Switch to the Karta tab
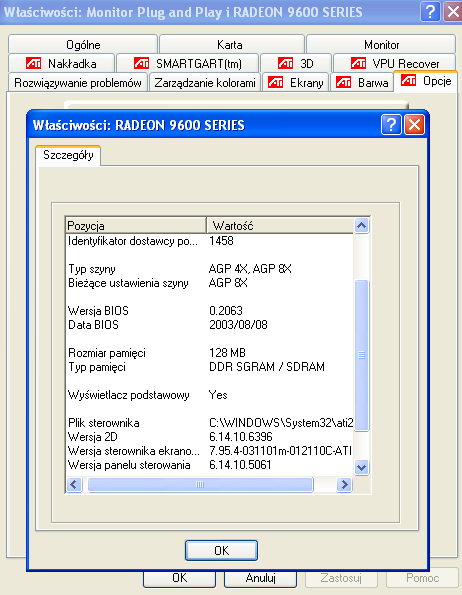The image size is (462, 595). (x=232, y=44)
